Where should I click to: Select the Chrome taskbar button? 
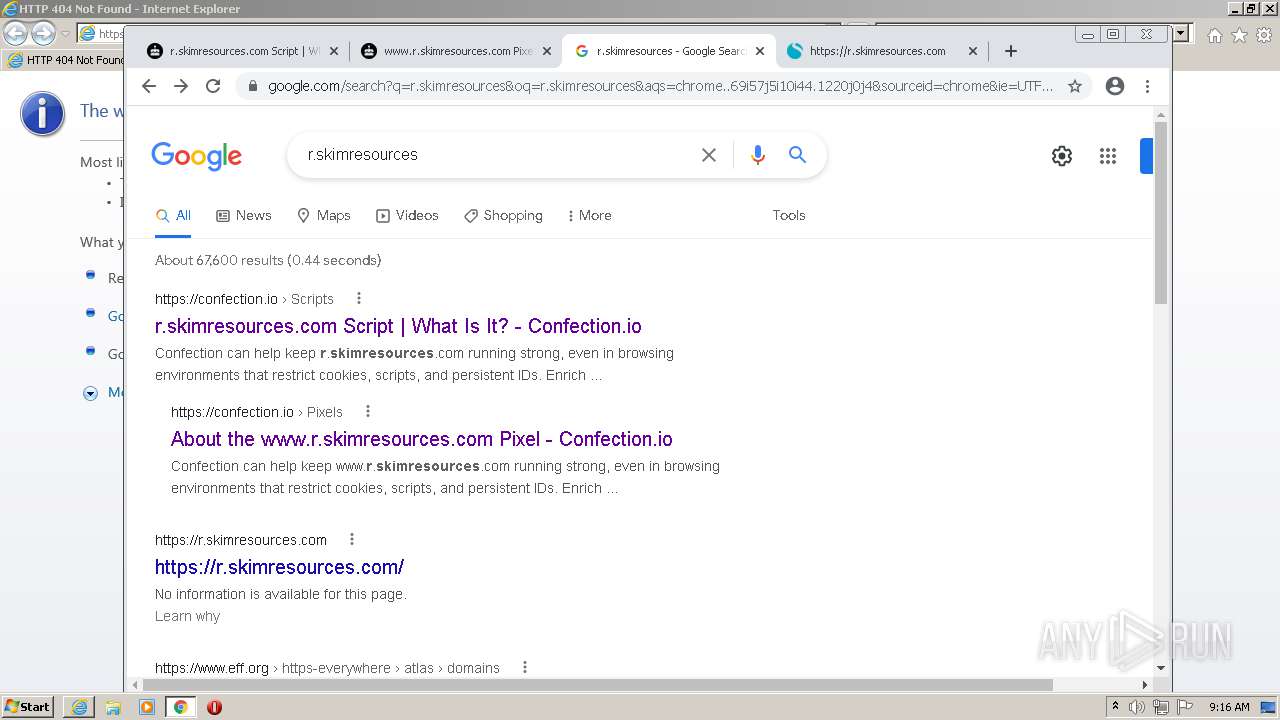(180, 707)
